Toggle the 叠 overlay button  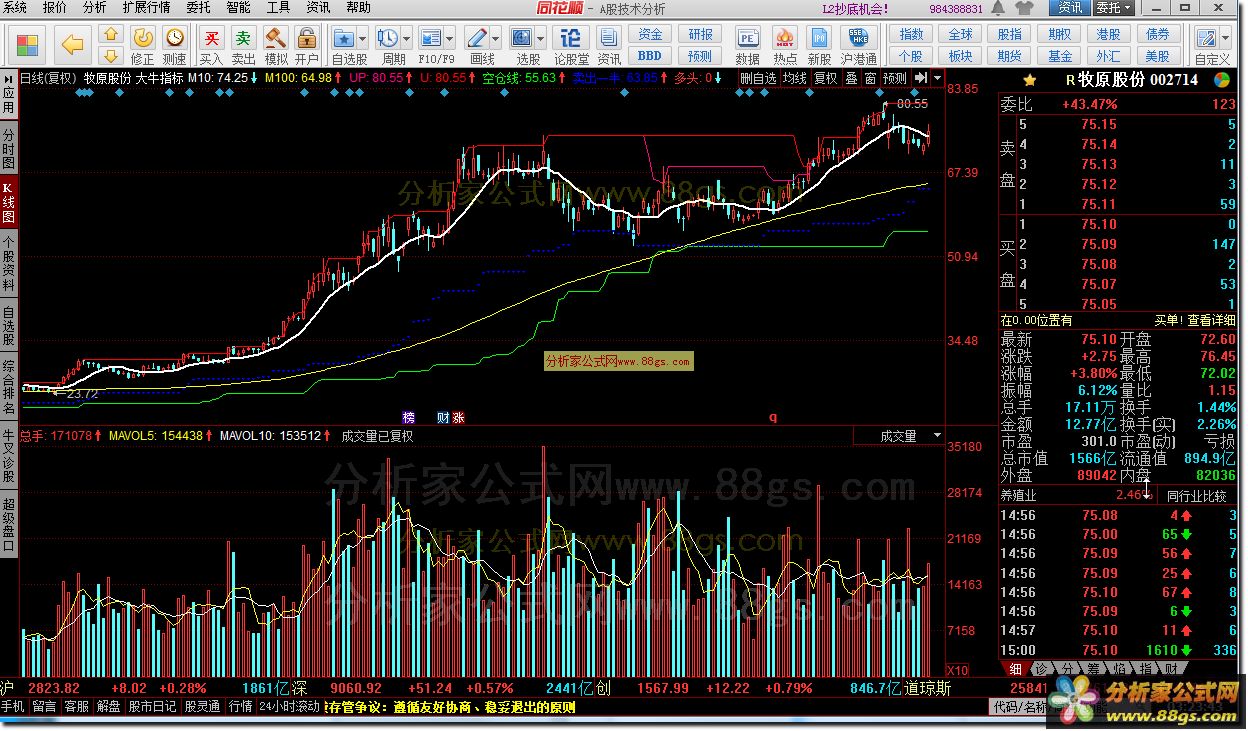(x=851, y=78)
